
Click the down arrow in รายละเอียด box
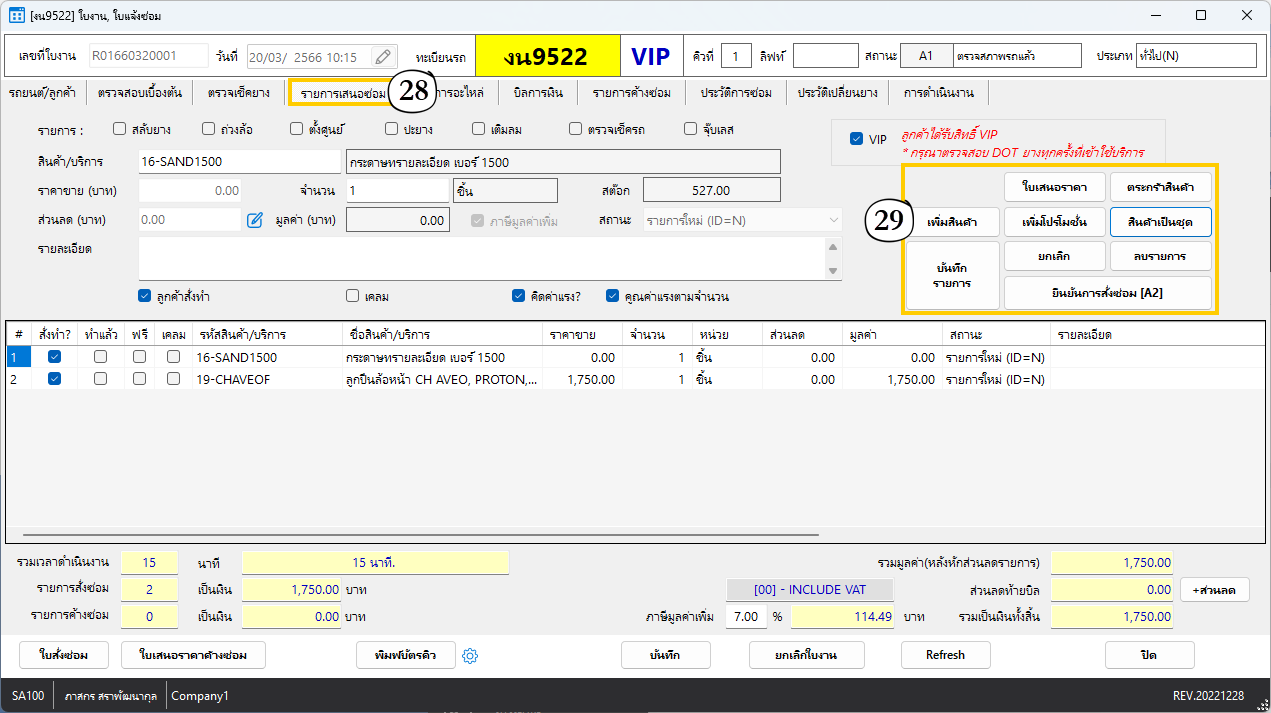click(833, 271)
